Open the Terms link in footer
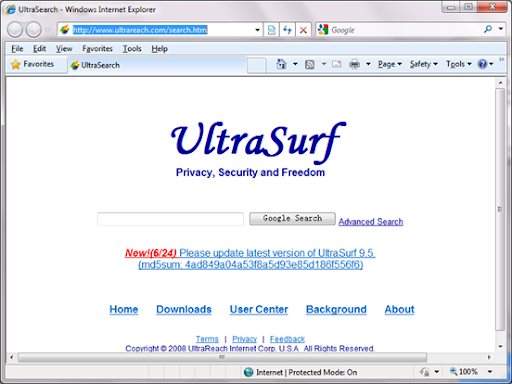Viewport: 512px width, 384px height. [207, 339]
